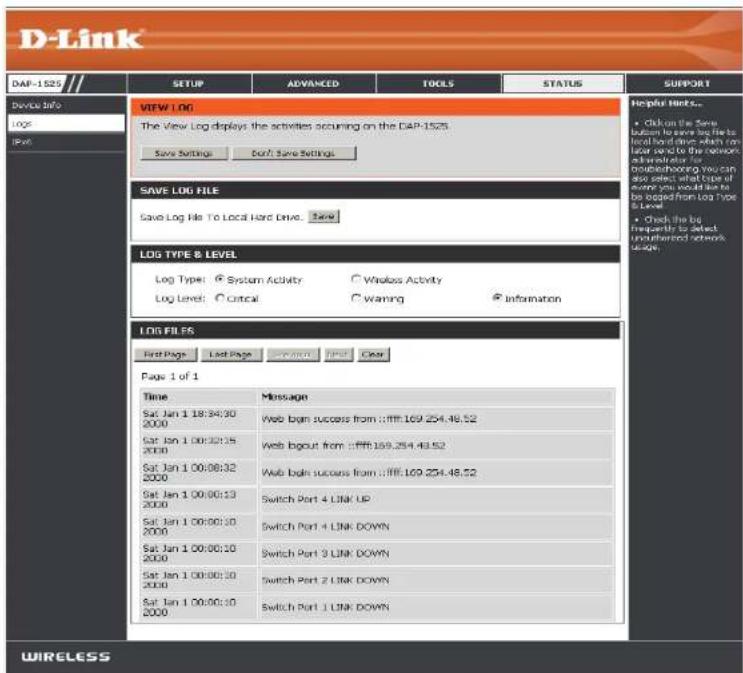Click Don't Save Settings button
743x673 pixels.
pos(294,153)
